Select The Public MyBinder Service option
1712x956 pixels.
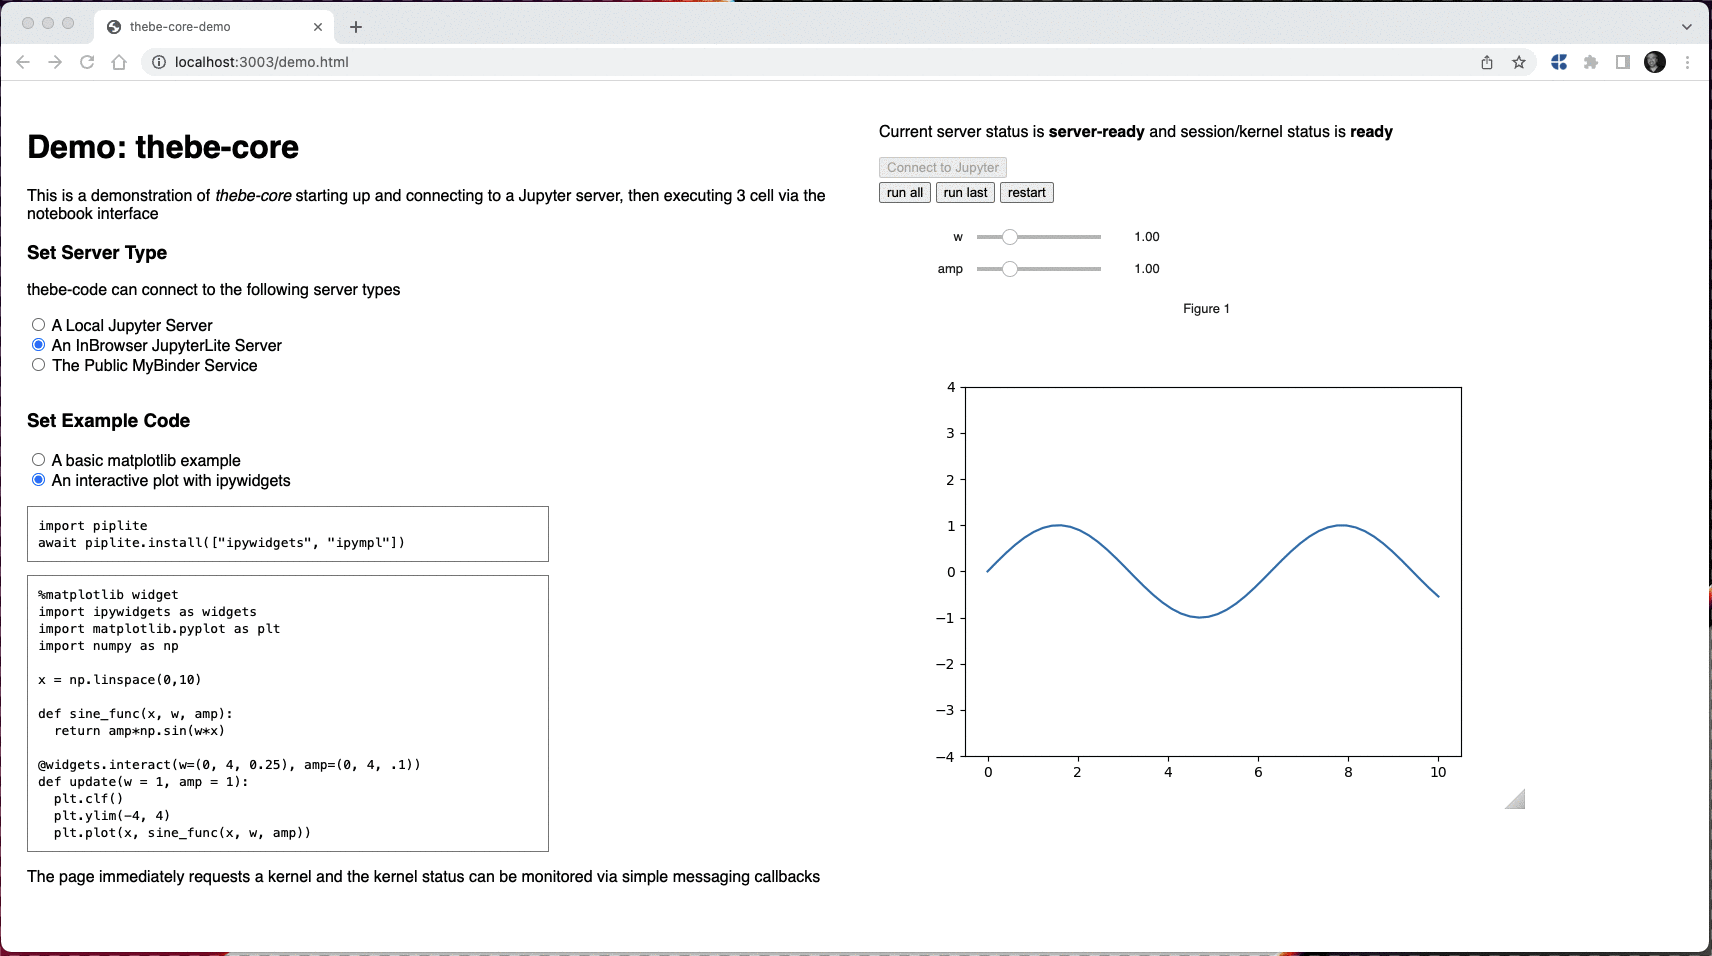point(38,365)
